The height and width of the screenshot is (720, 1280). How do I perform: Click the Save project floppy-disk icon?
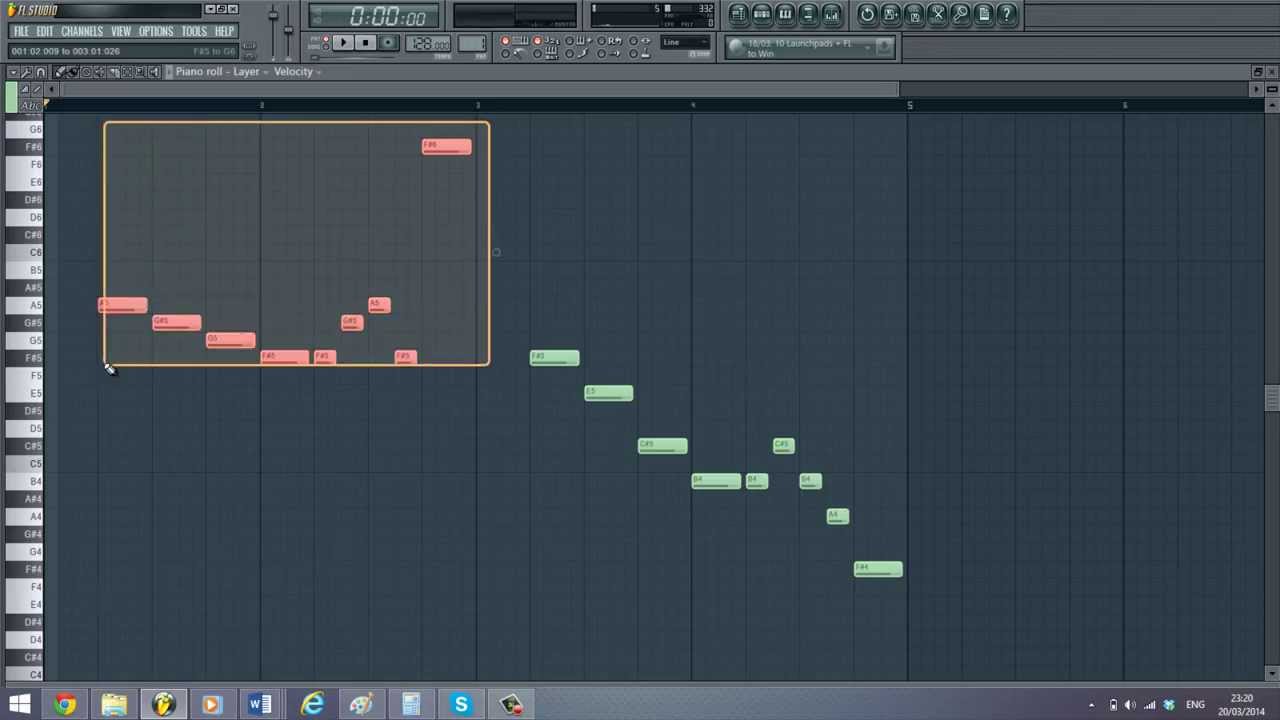pos(914,14)
